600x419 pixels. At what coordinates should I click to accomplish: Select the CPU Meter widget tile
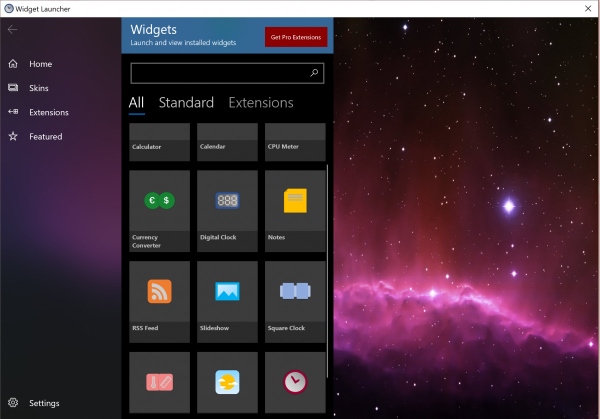pyautogui.click(x=295, y=141)
